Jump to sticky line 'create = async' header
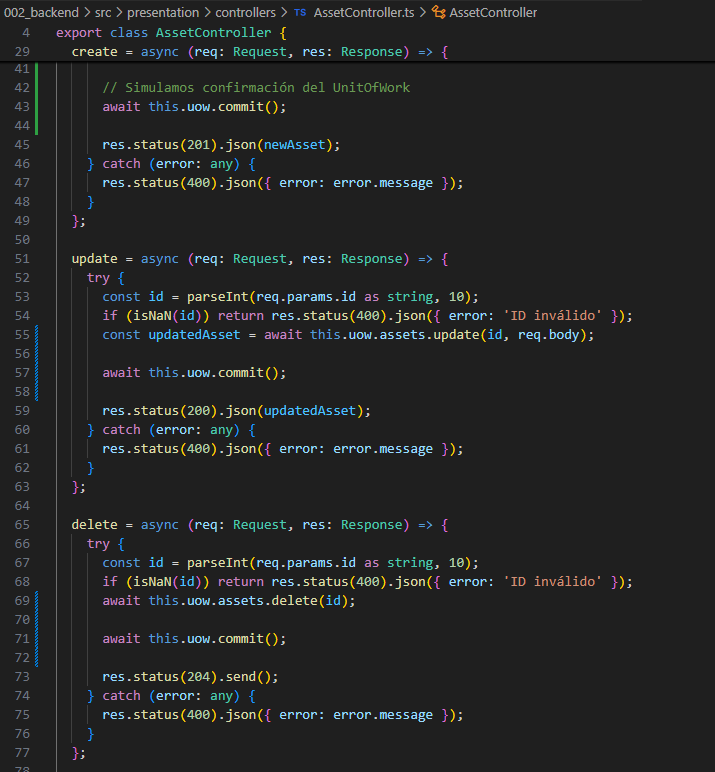This screenshot has height=772, width=715. (260, 52)
